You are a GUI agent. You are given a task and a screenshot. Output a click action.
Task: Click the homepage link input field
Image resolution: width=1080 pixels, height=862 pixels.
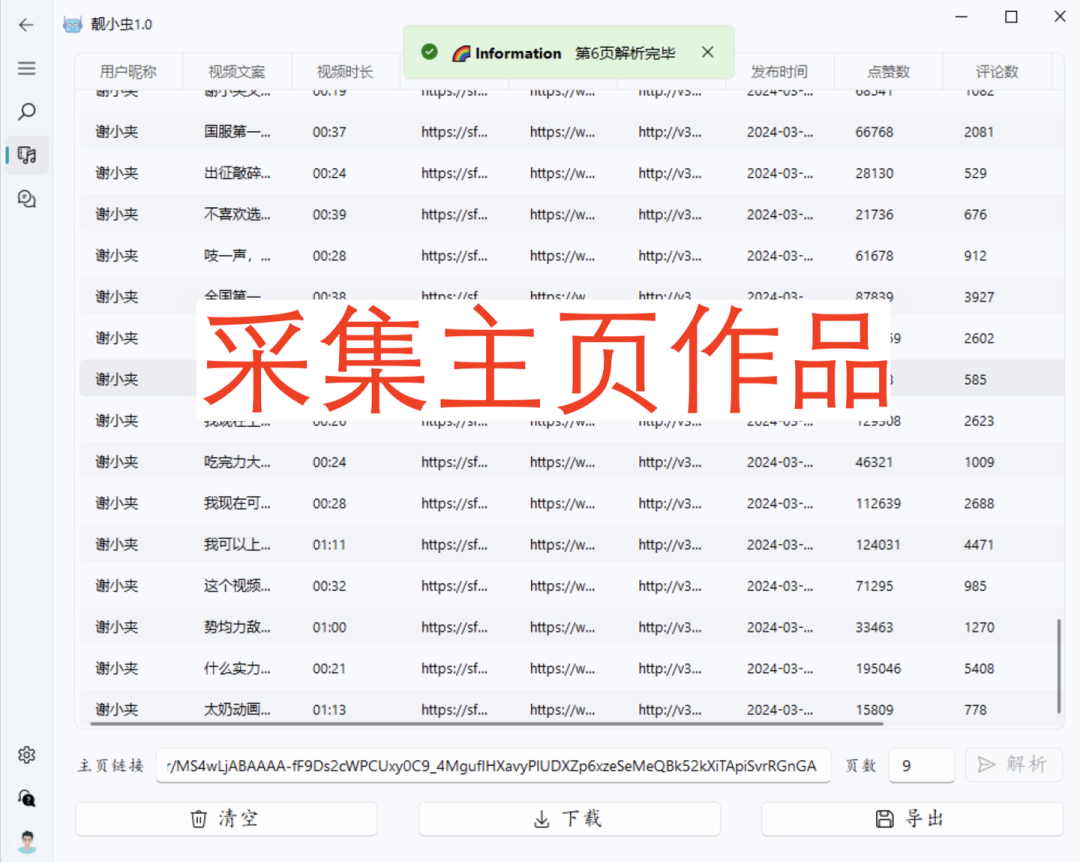pos(495,764)
